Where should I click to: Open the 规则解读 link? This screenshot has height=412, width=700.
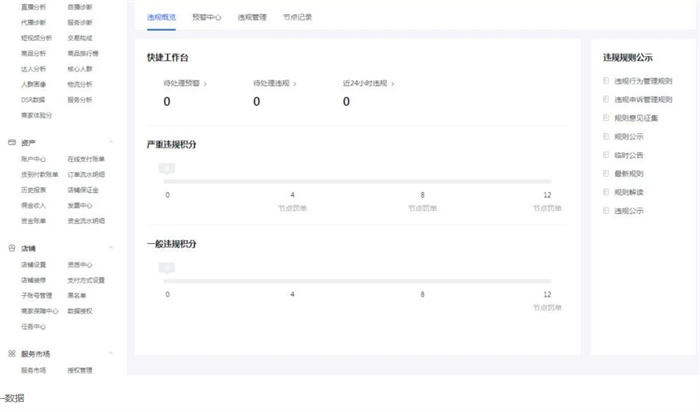[629, 192]
